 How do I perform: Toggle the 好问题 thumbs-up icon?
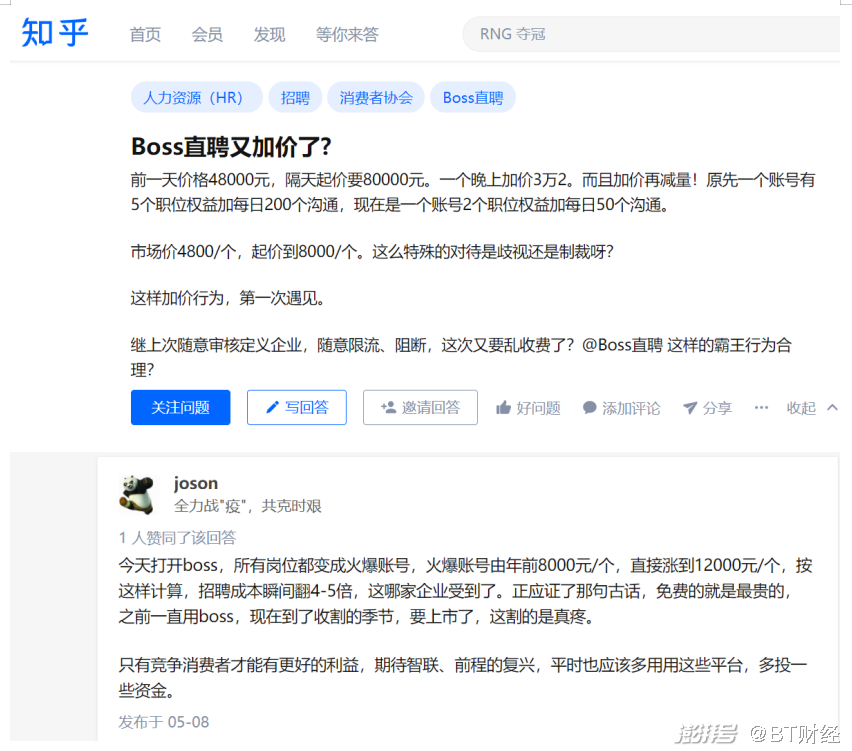[x=504, y=408]
